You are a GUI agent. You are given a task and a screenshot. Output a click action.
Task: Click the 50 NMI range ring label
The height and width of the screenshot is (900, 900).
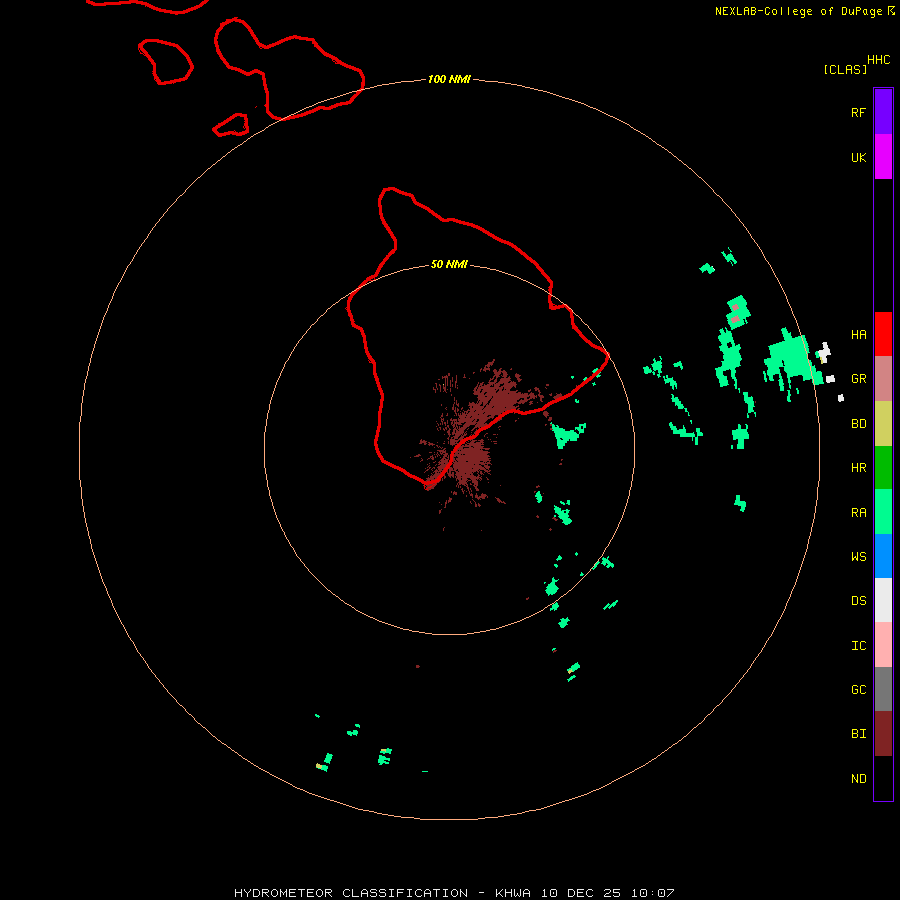(449, 264)
